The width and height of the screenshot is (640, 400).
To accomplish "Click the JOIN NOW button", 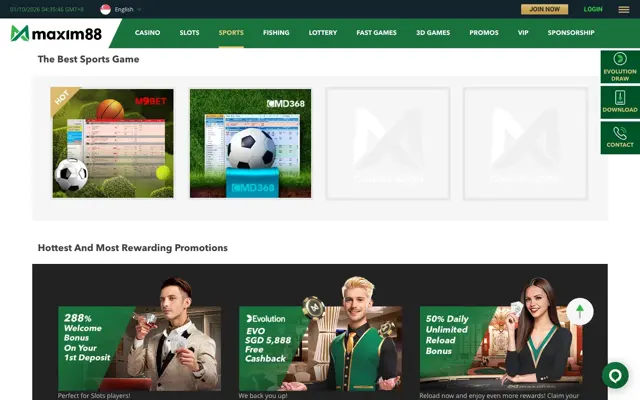I will click(544, 9).
